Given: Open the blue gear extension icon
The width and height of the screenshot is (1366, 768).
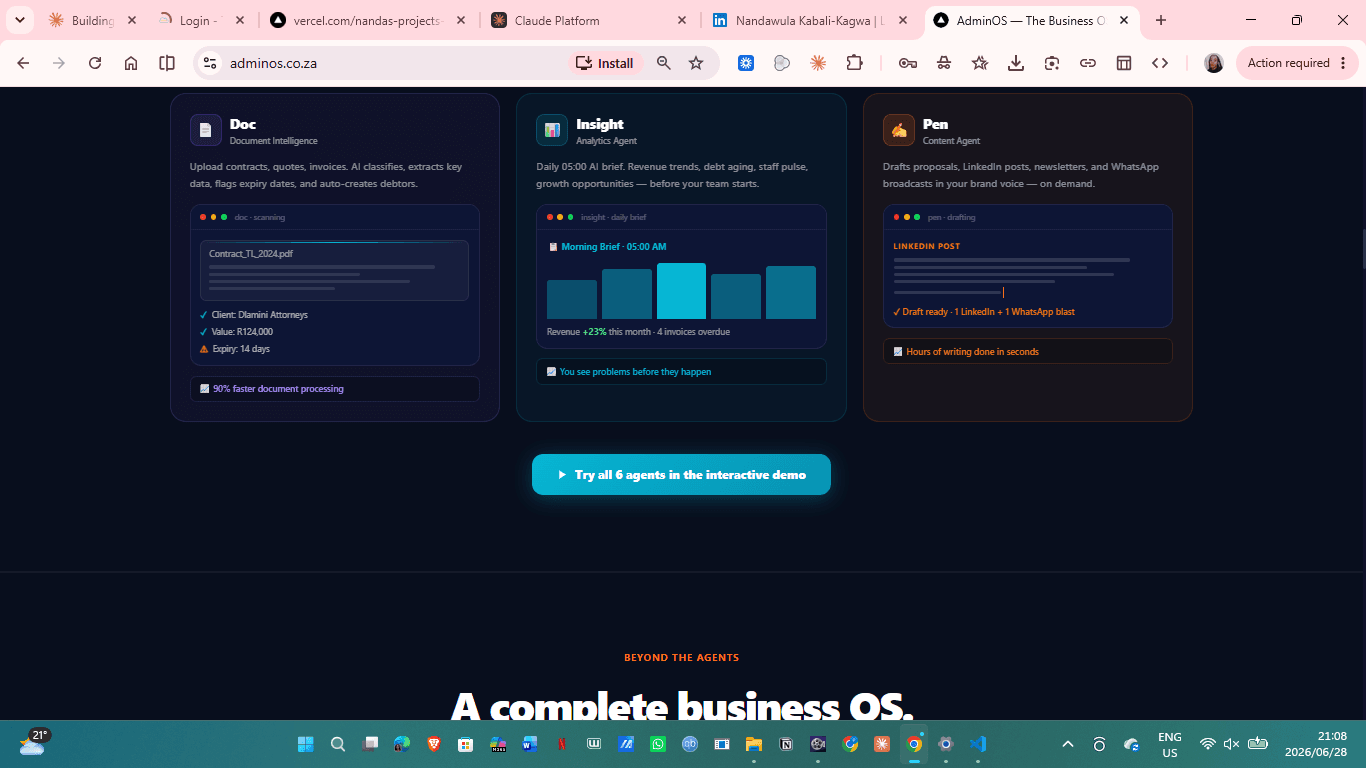Looking at the screenshot, I should [x=746, y=63].
